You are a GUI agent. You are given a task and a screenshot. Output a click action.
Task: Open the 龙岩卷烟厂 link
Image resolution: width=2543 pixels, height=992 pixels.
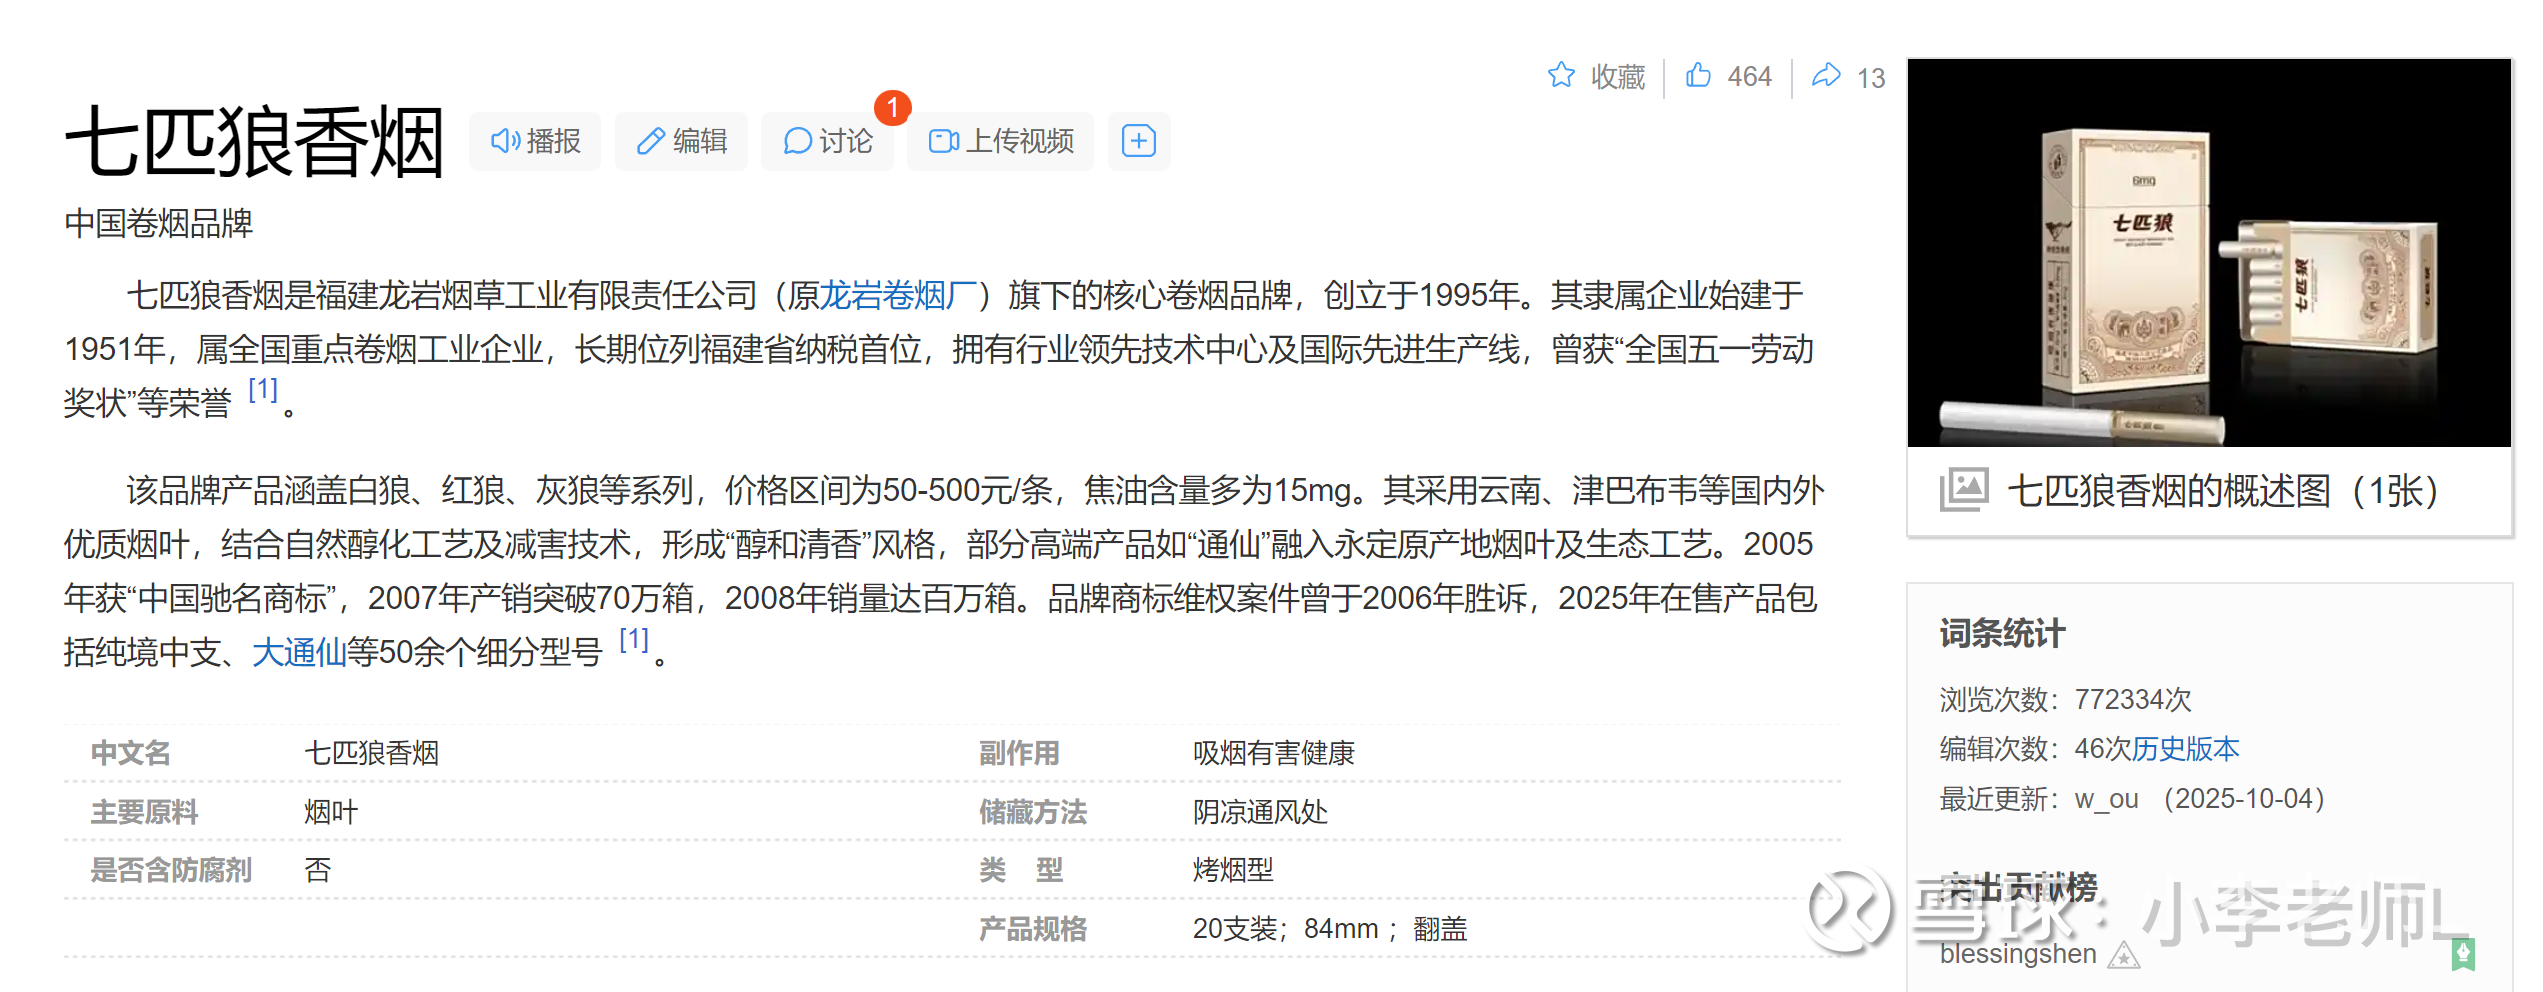pos(897,295)
